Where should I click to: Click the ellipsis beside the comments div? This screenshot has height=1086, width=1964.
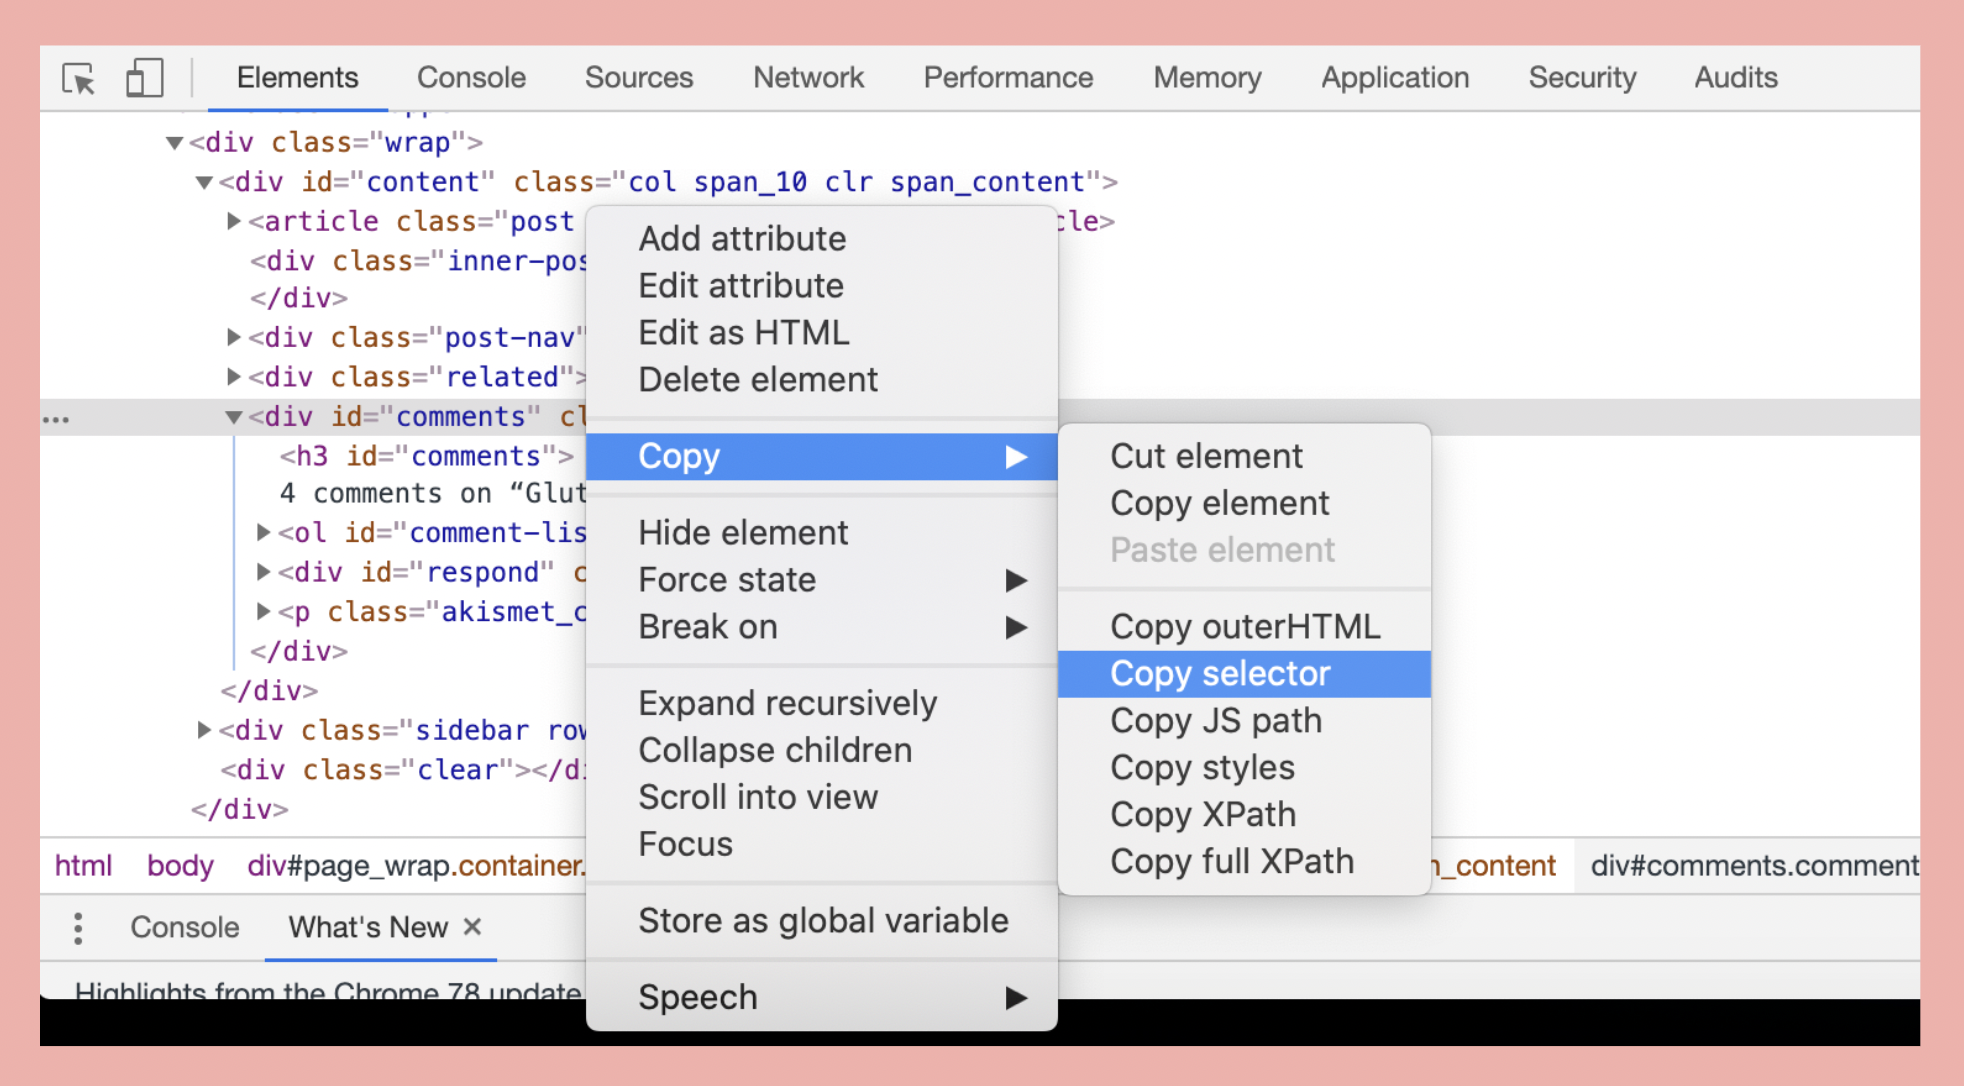click(x=55, y=418)
